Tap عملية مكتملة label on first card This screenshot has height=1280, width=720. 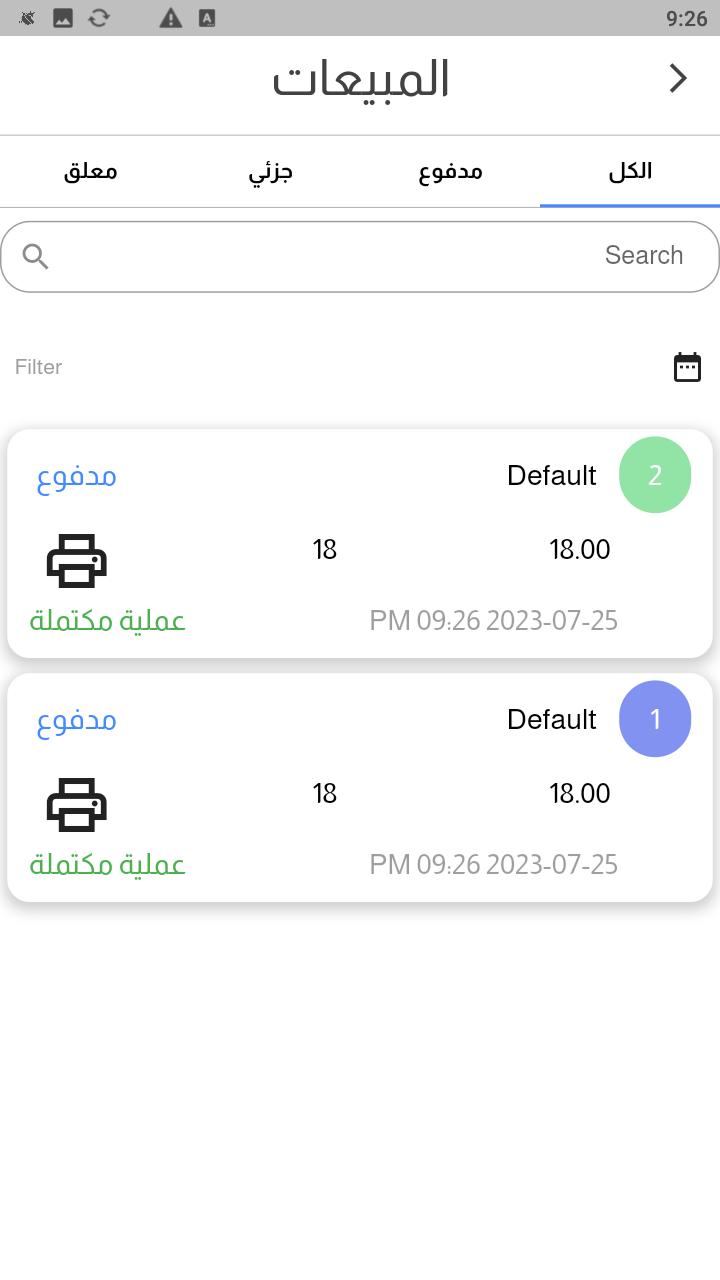coord(107,621)
